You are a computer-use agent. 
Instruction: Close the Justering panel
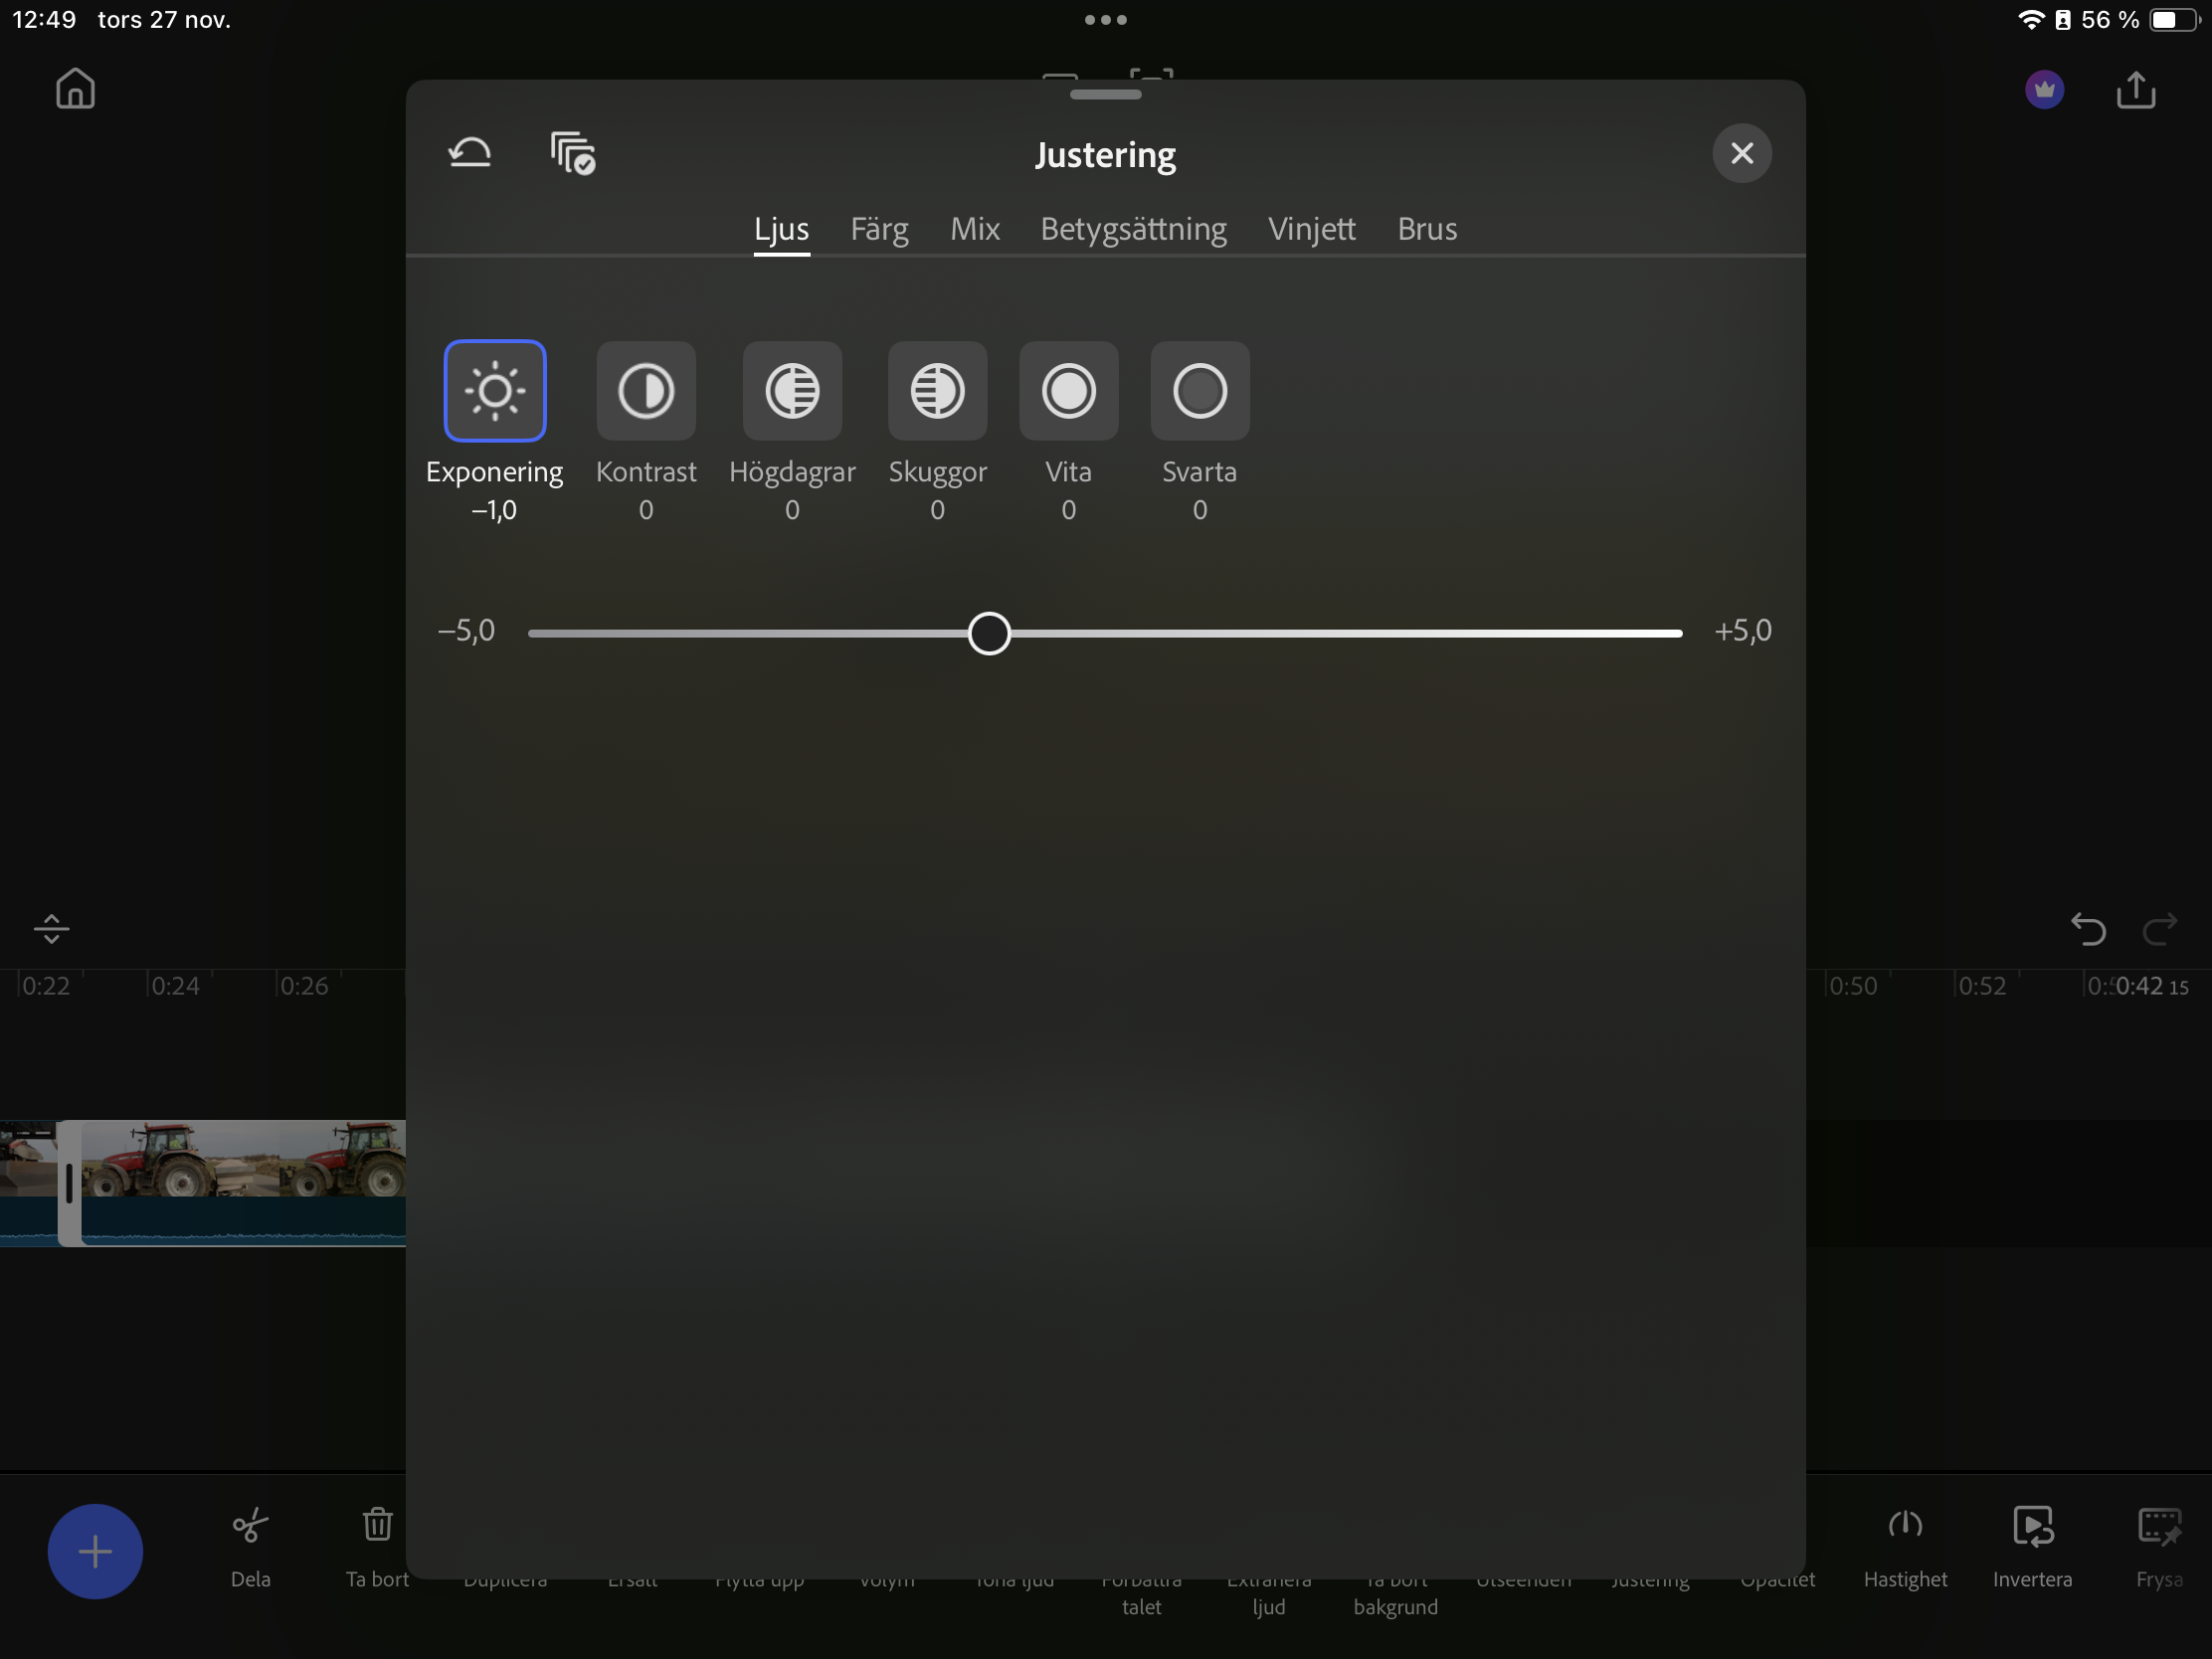1741,153
